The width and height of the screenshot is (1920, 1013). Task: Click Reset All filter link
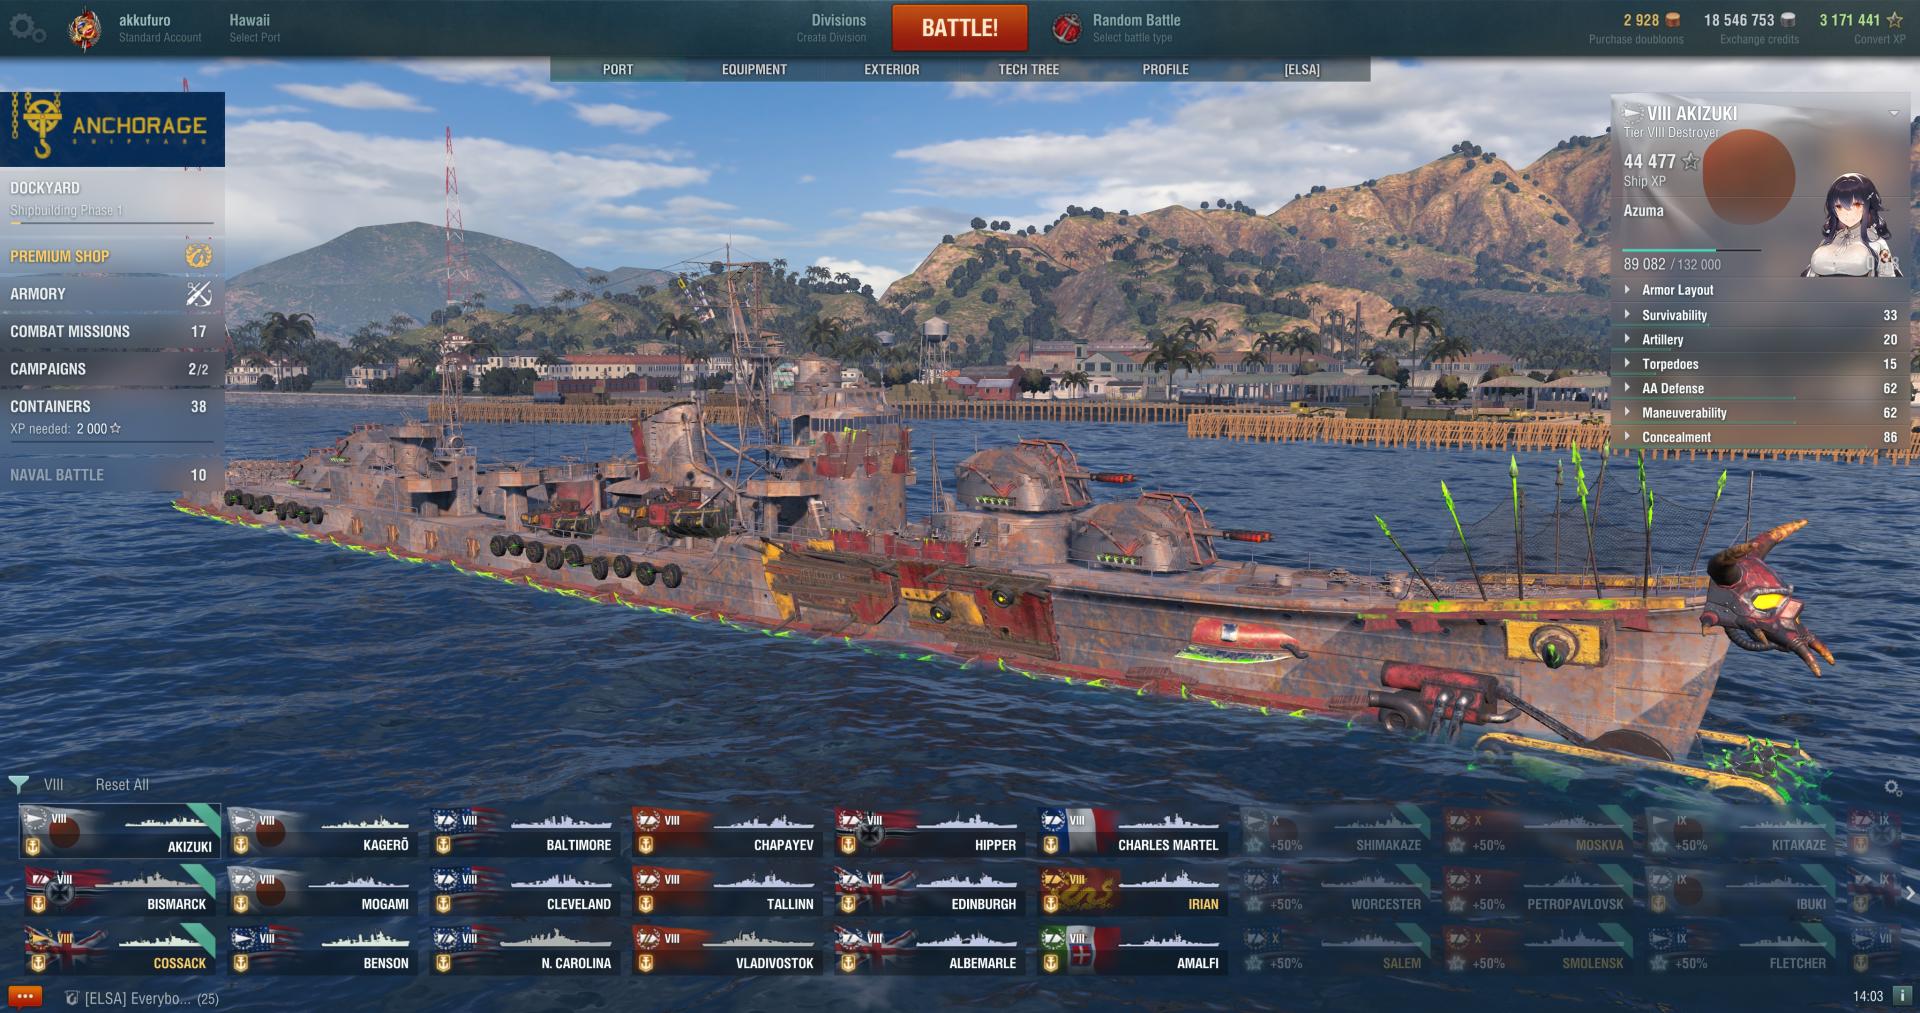[122, 785]
